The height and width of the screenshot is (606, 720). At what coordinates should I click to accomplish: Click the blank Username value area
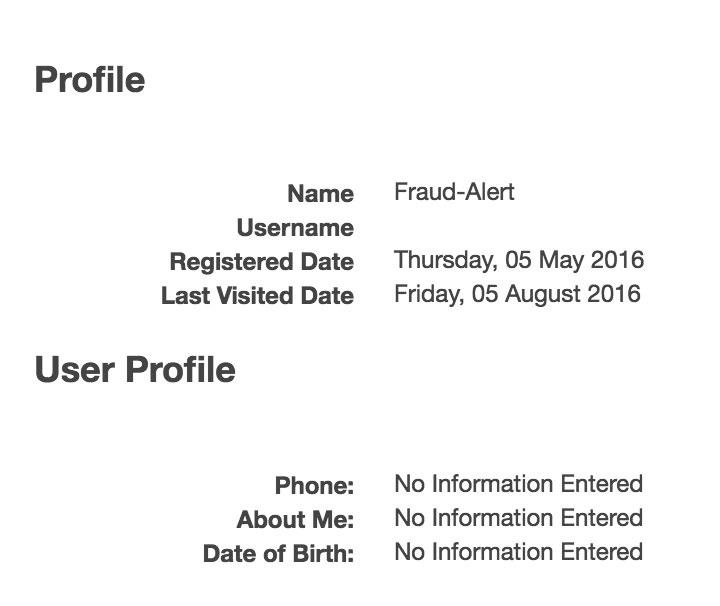[450, 228]
